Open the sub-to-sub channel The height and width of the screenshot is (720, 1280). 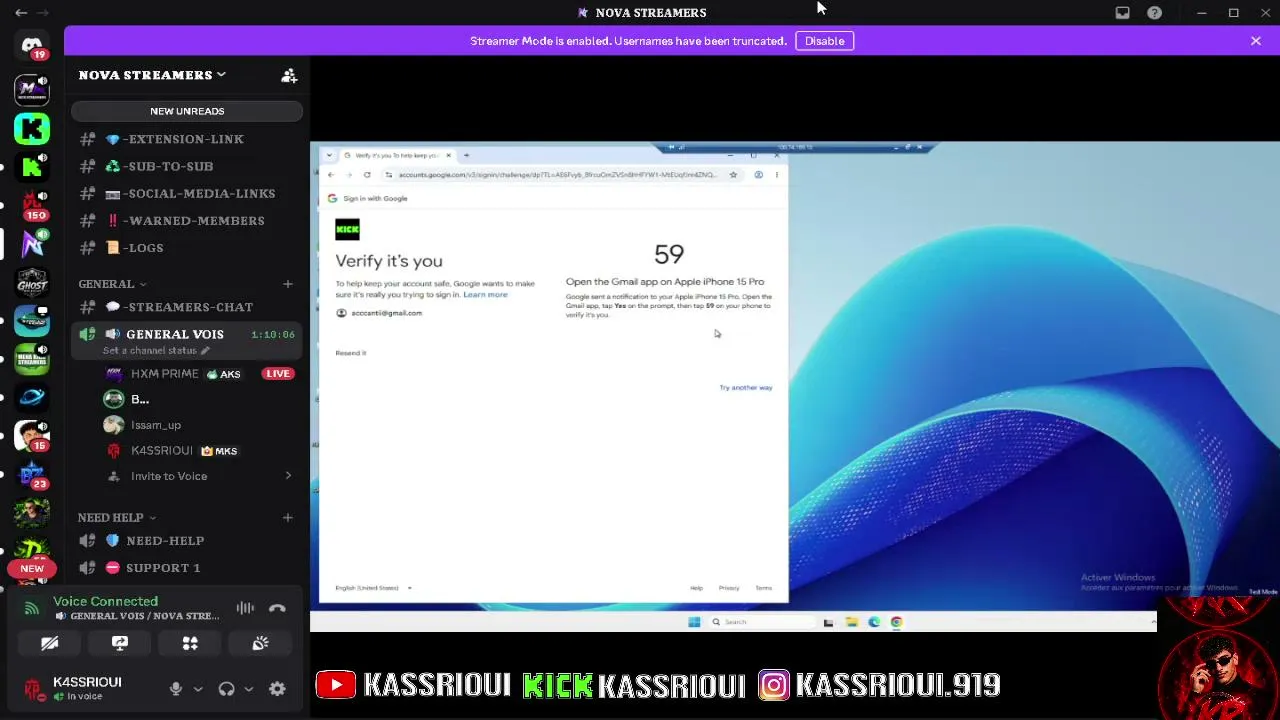186,166
